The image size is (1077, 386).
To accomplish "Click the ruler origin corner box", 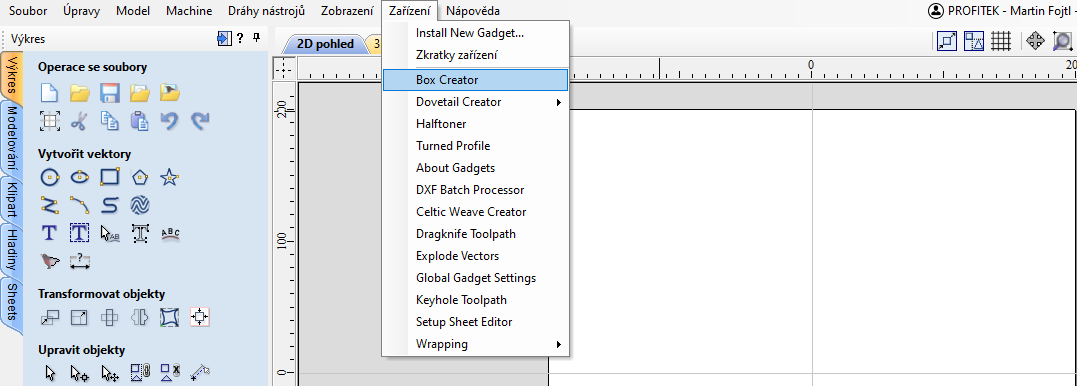I will pyautogui.click(x=284, y=69).
